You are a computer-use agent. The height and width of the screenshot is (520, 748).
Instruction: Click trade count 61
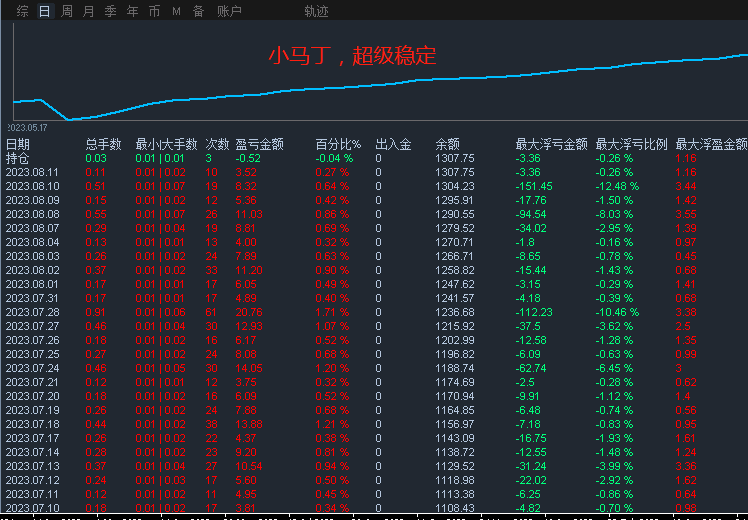click(211, 312)
